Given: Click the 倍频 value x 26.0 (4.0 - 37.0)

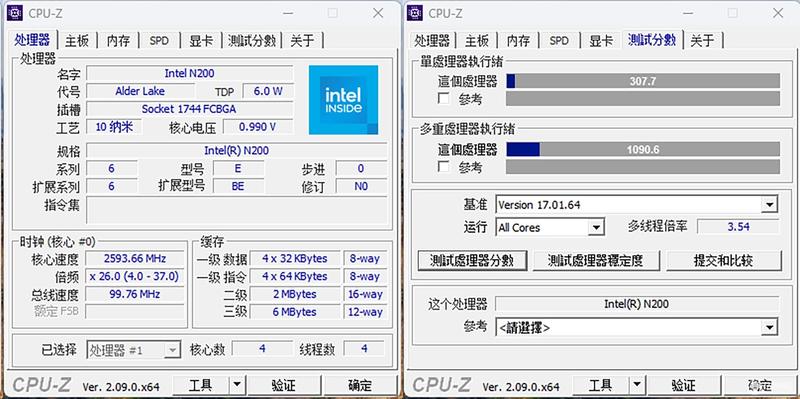Looking at the screenshot, I should (135, 277).
